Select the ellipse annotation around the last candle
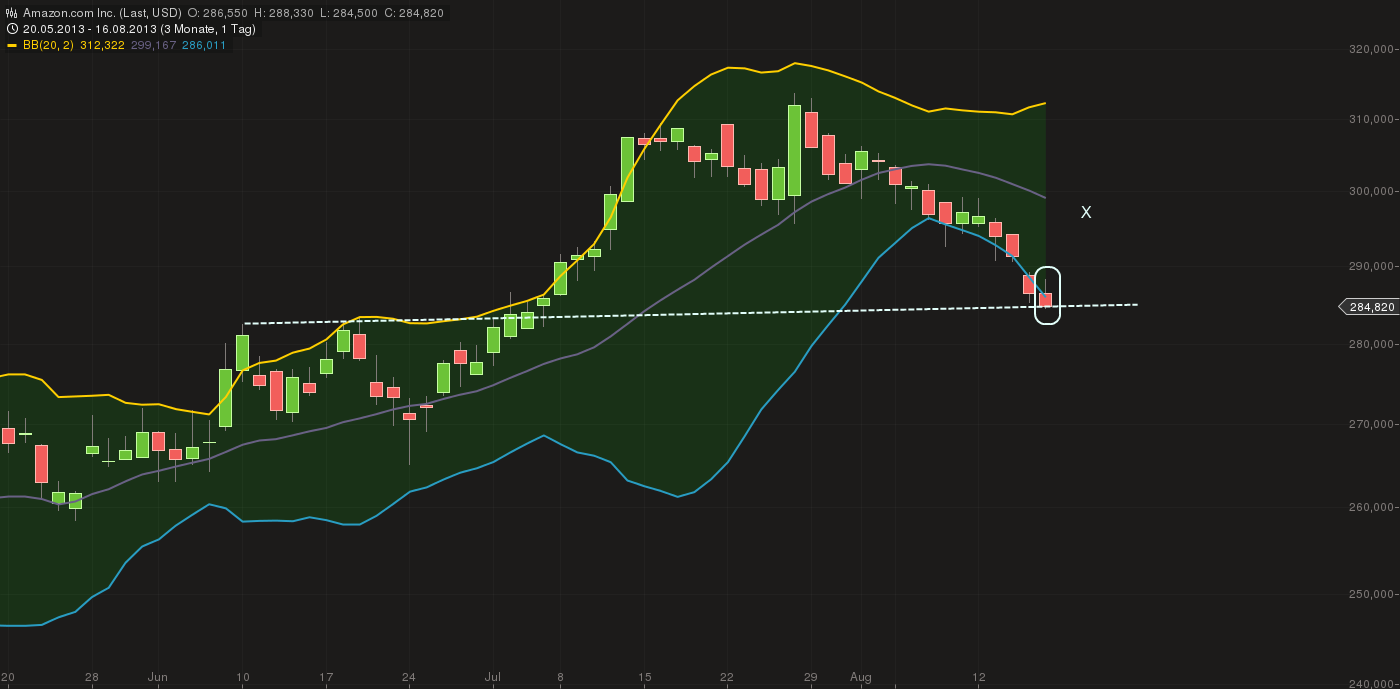 click(1047, 295)
